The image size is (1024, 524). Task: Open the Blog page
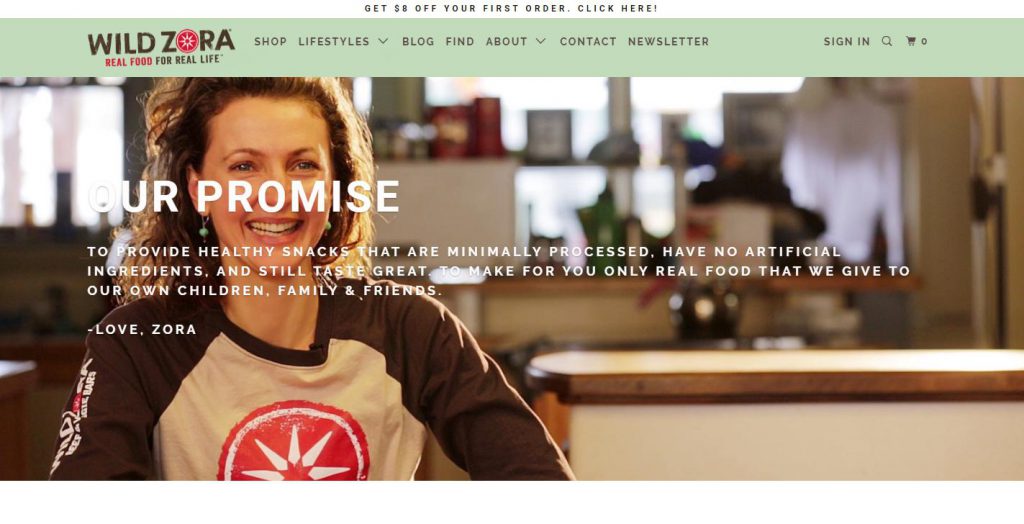point(418,41)
